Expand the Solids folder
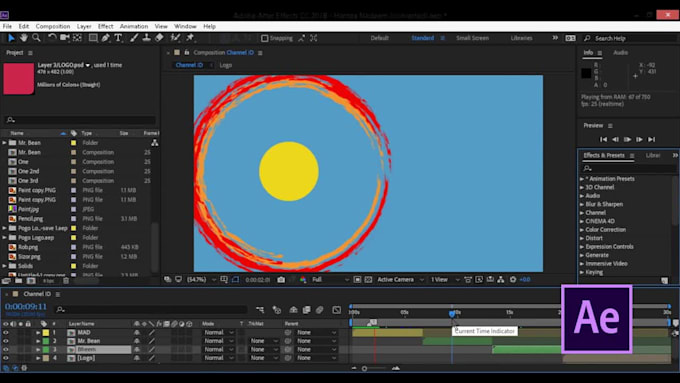This screenshot has height=383, width=680. (x=4, y=266)
